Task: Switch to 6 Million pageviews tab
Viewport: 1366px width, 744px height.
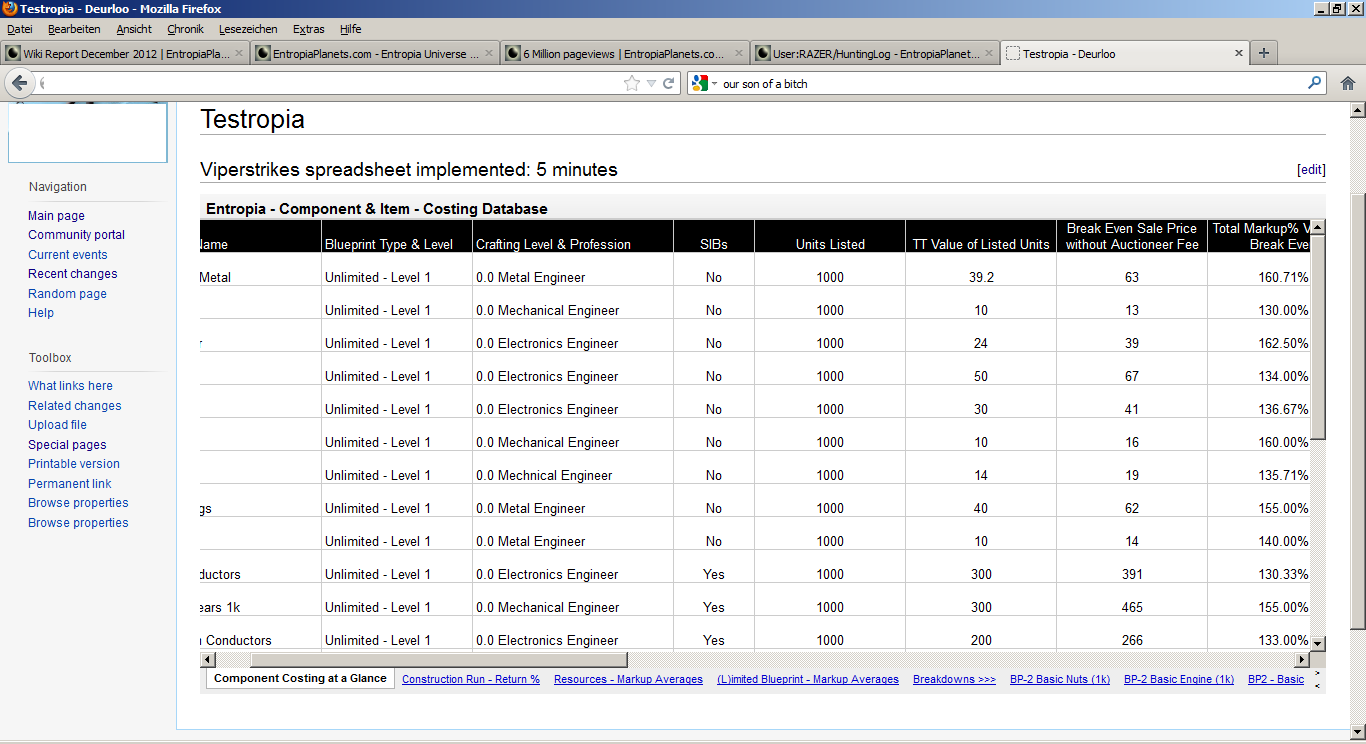Action: pos(625,54)
